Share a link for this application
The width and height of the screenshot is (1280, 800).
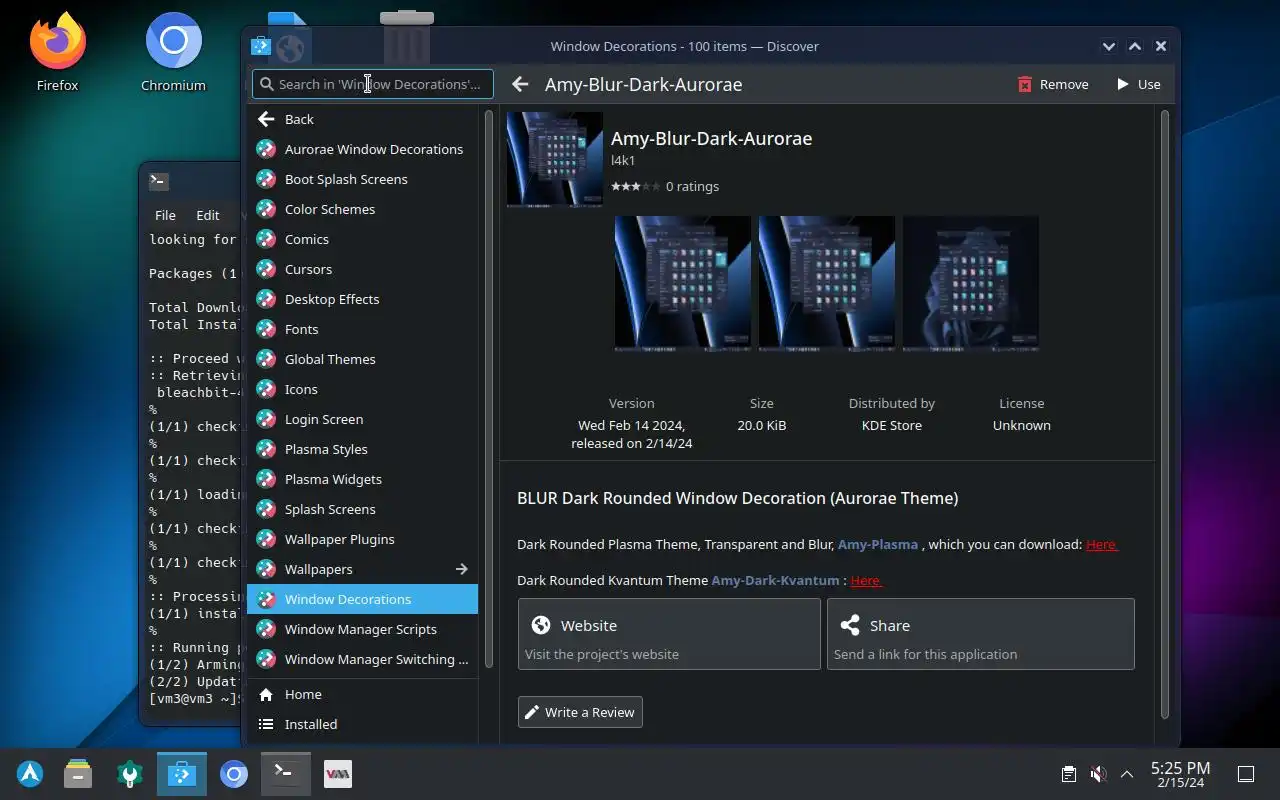coord(981,634)
